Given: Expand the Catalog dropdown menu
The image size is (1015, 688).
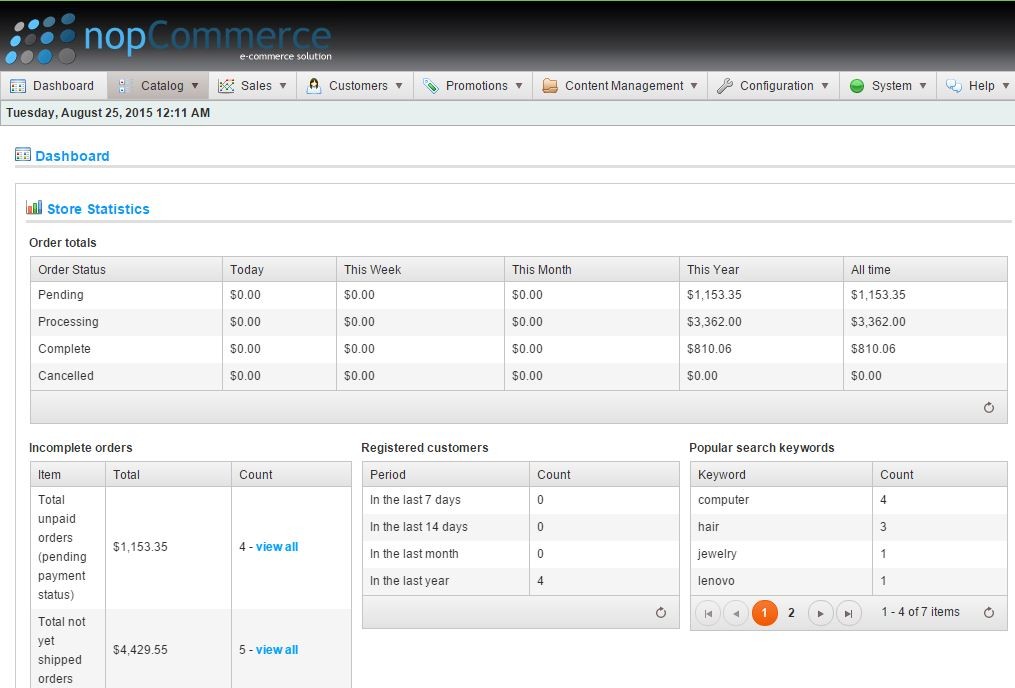Looking at the screenshot, I should point(160,86).
